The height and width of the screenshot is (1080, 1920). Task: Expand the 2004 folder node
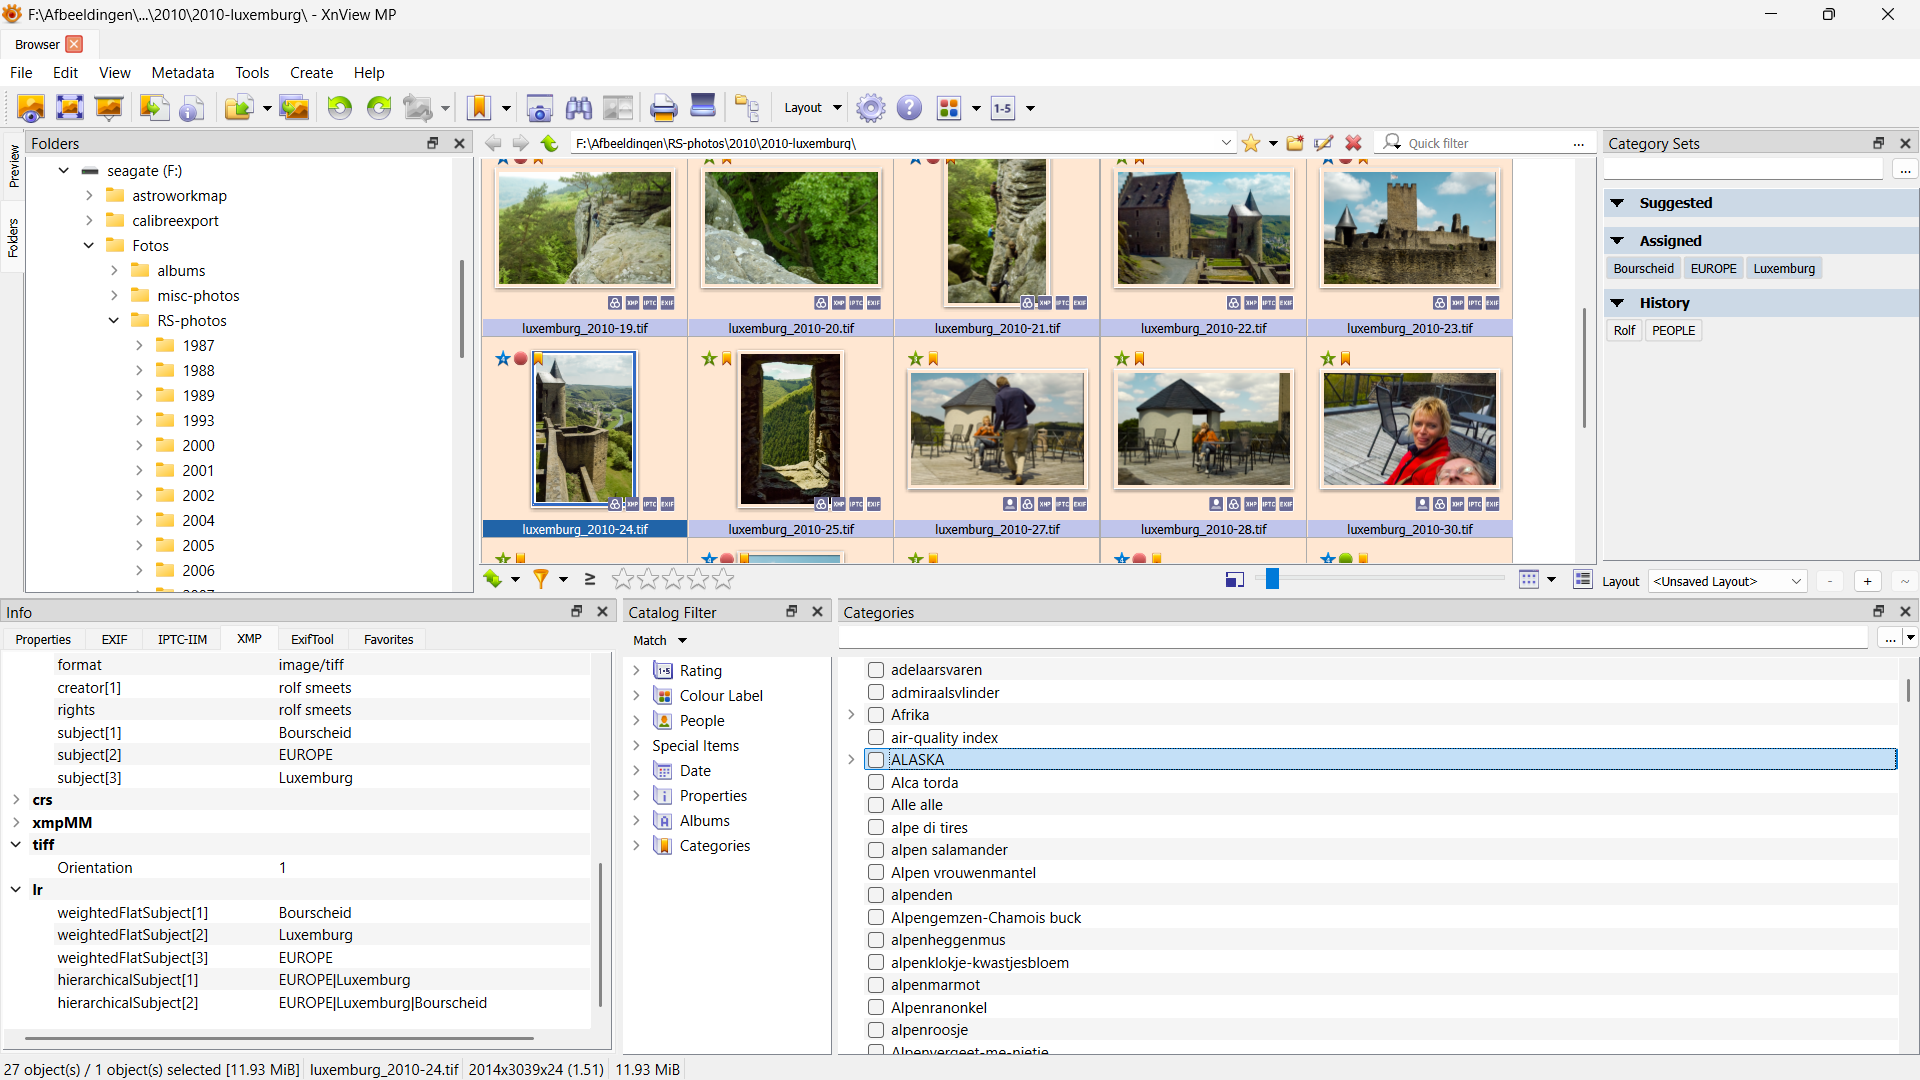tap(139, 520)
